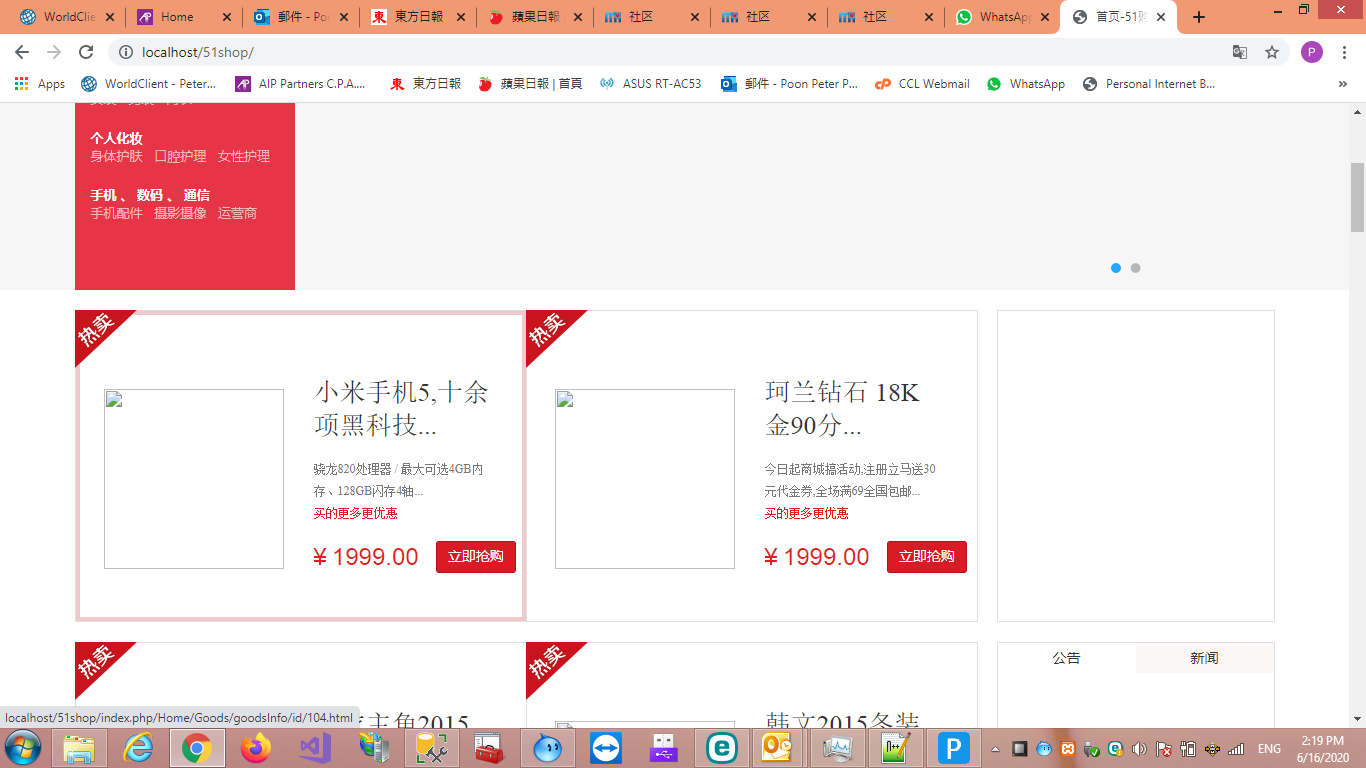Open the Apps bookmarks shortcut
The width and height of the screenshot is (1366, 768).
[x=40, y=84]
